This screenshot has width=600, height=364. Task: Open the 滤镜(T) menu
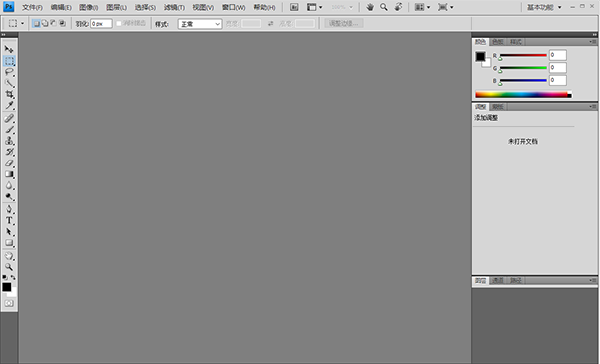tap(174, 7)
